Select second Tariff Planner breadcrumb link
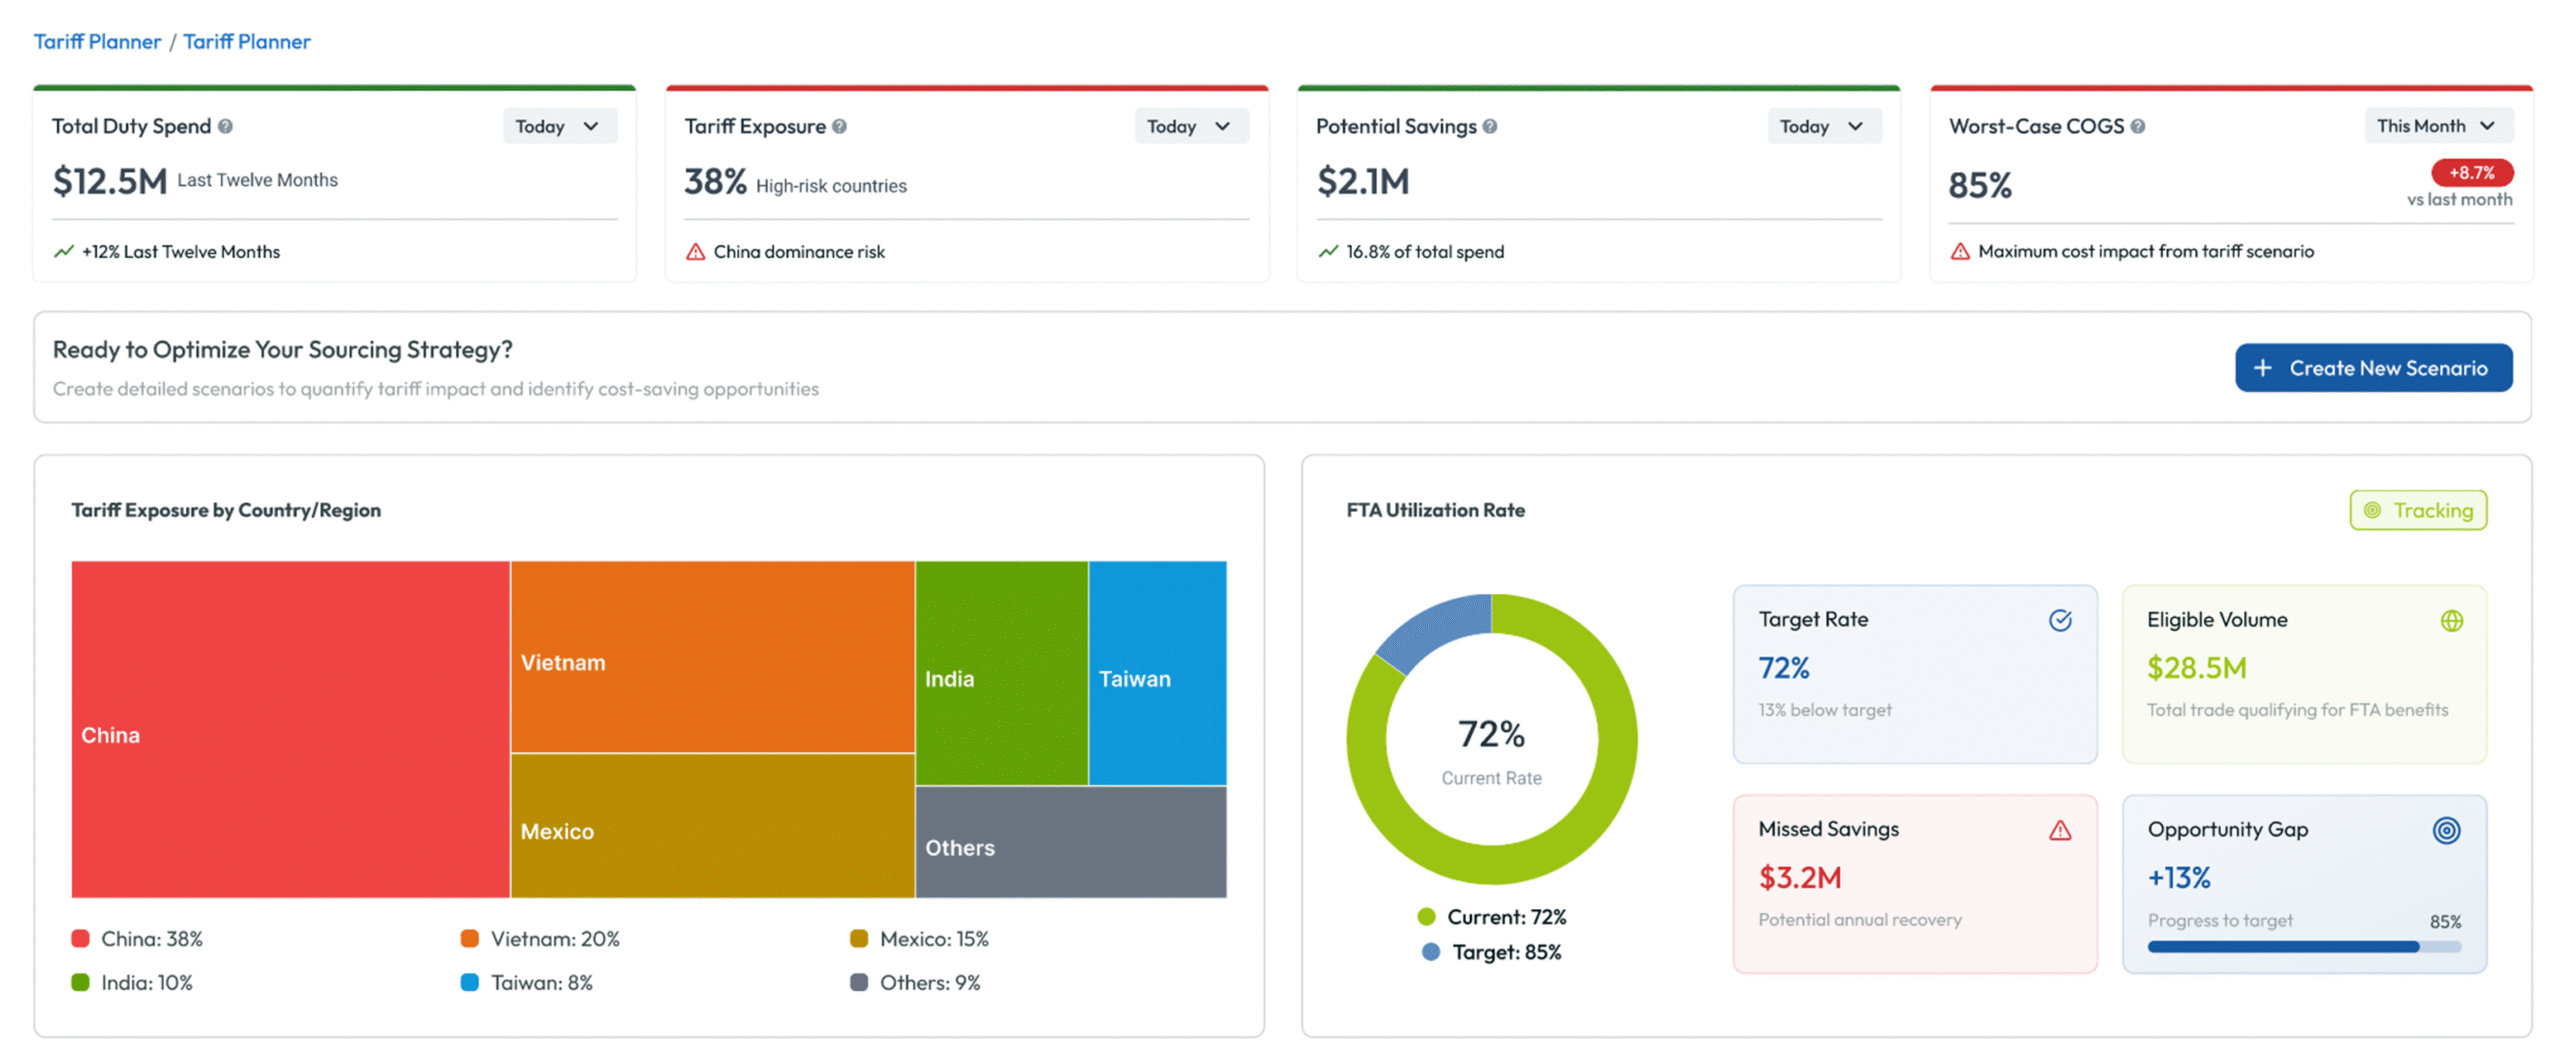The width and height of the screenshot is (2560, 1053). click(246, 41)
